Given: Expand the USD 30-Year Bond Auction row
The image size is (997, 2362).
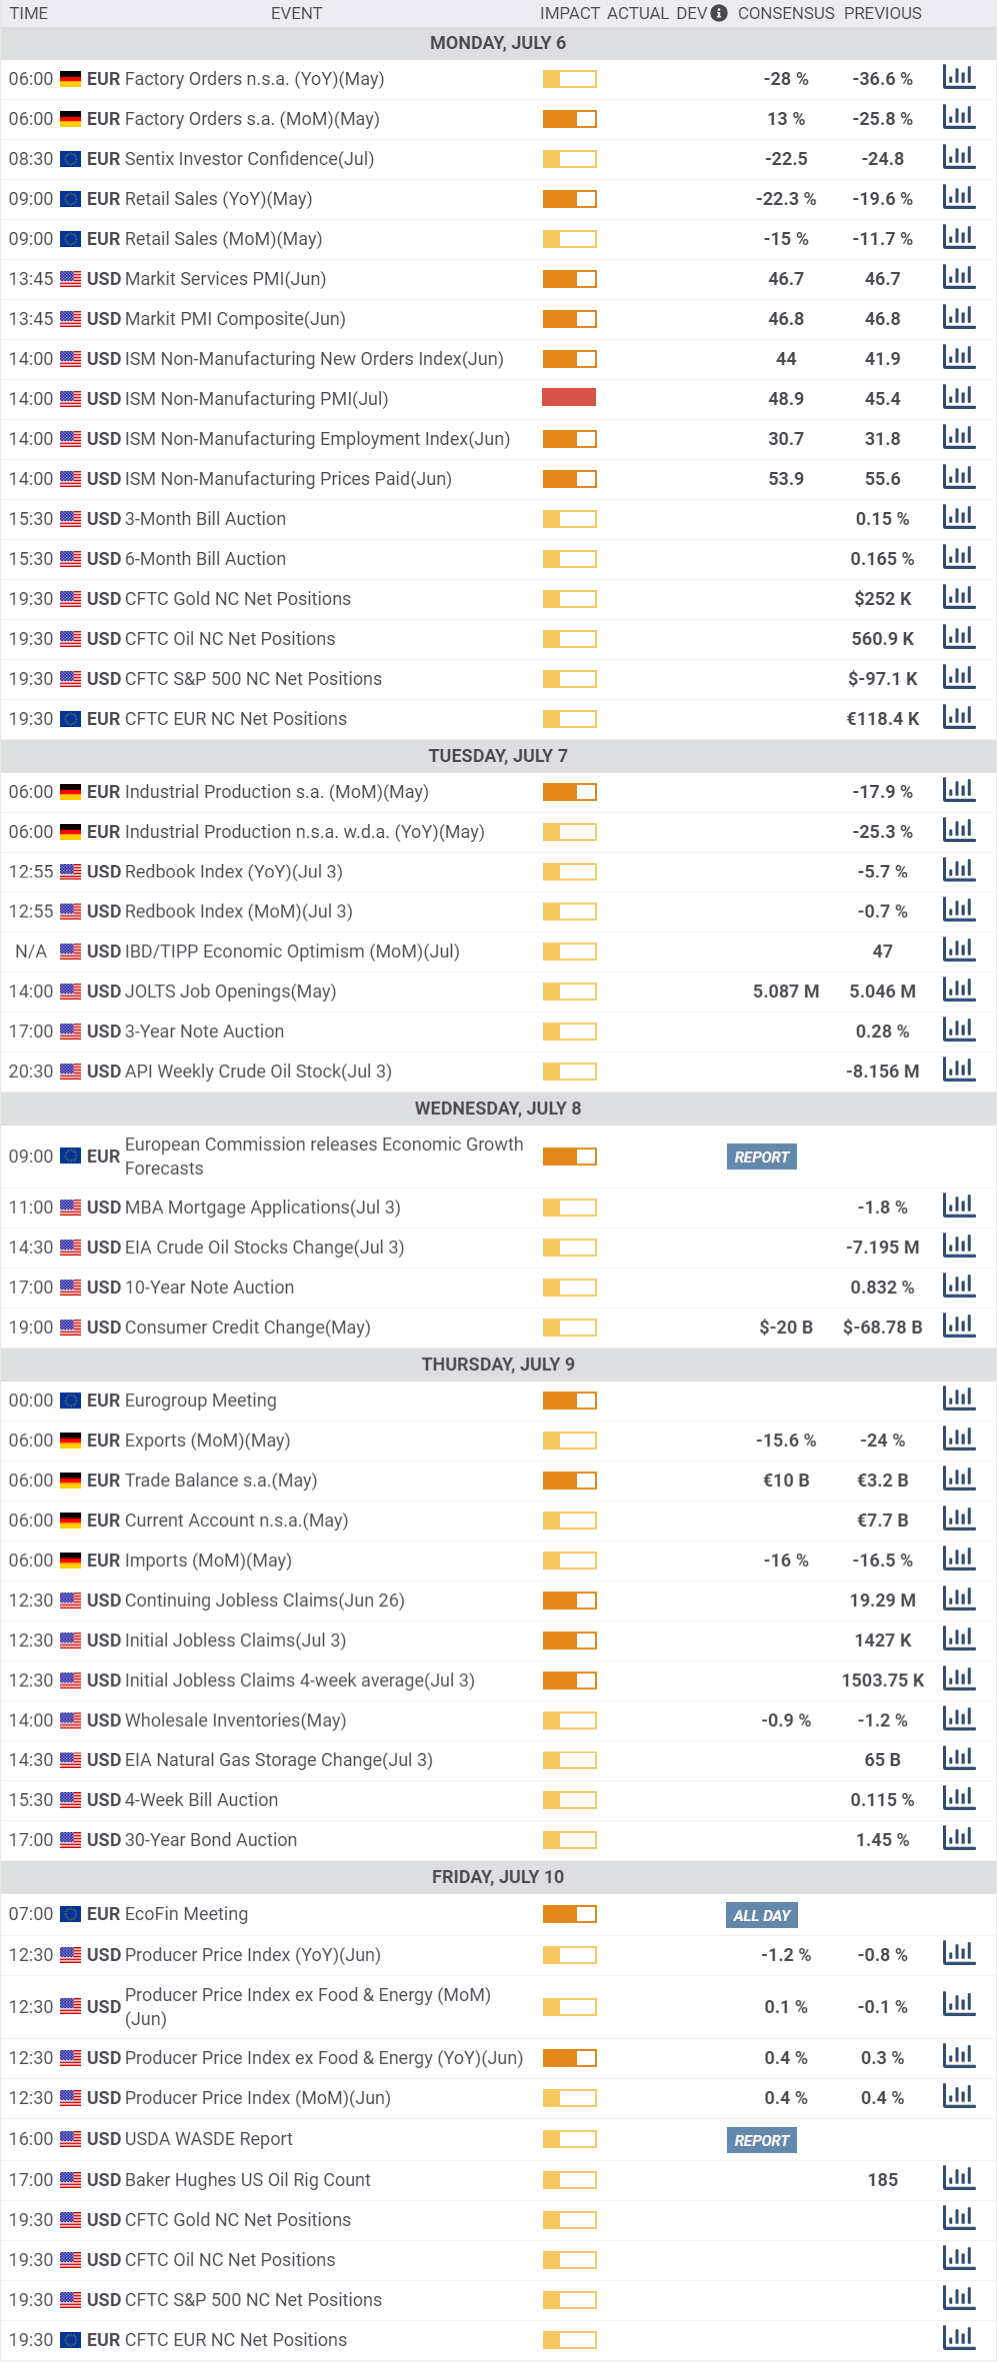Looking at the screenshot, I should (210, 1839).
